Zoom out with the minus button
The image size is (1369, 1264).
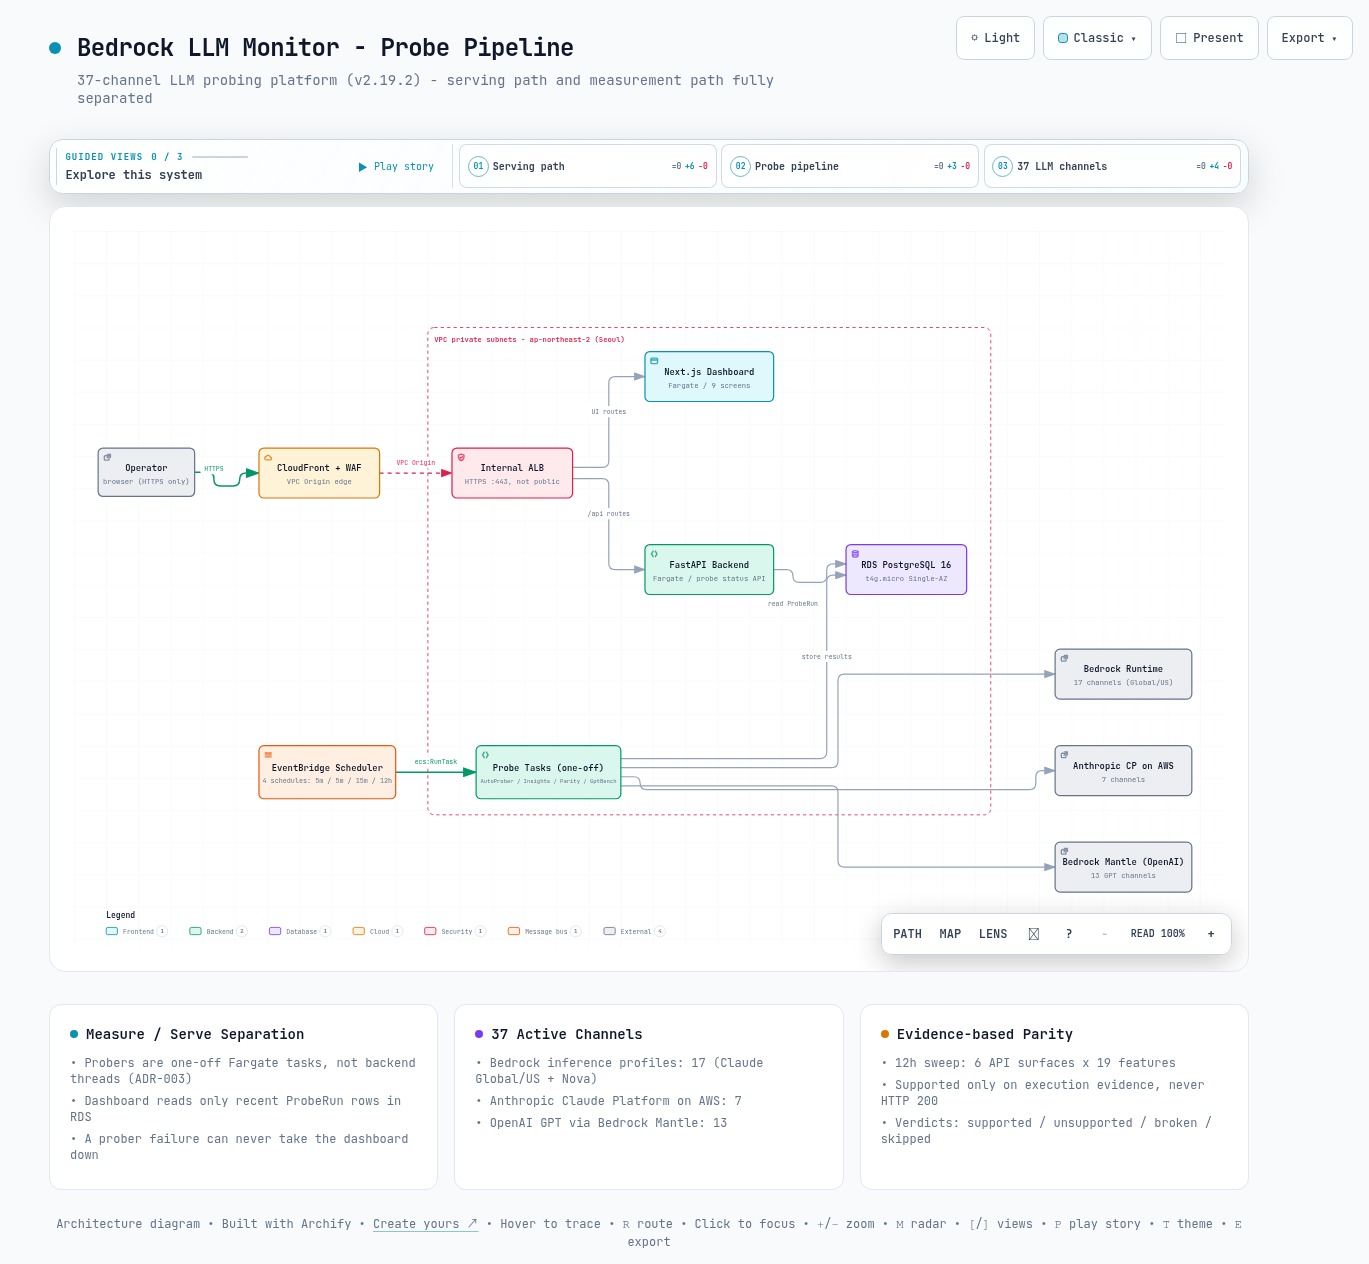[1104, 934]
